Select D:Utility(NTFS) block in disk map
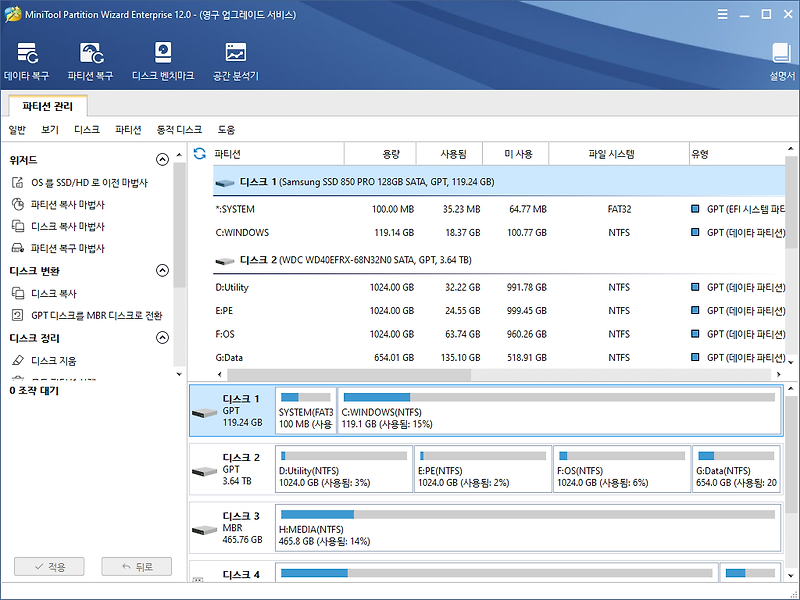Image resolution: width=800 pixels, height=600 pixels. (x=344, y=469)
